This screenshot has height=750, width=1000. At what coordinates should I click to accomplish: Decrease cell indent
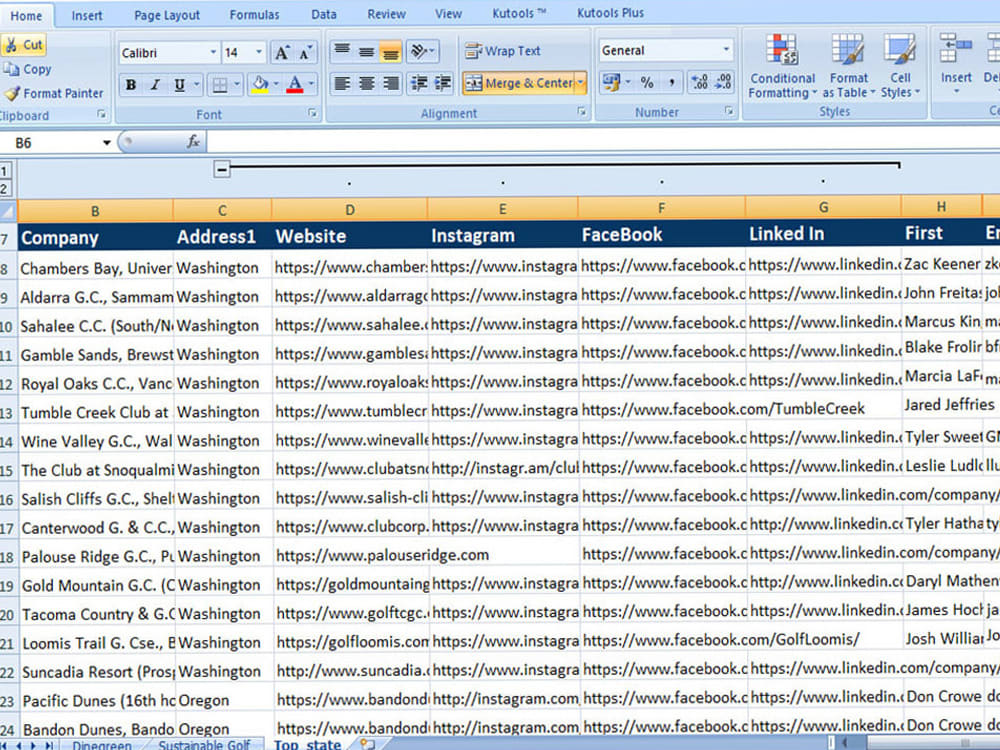point(419,83)
